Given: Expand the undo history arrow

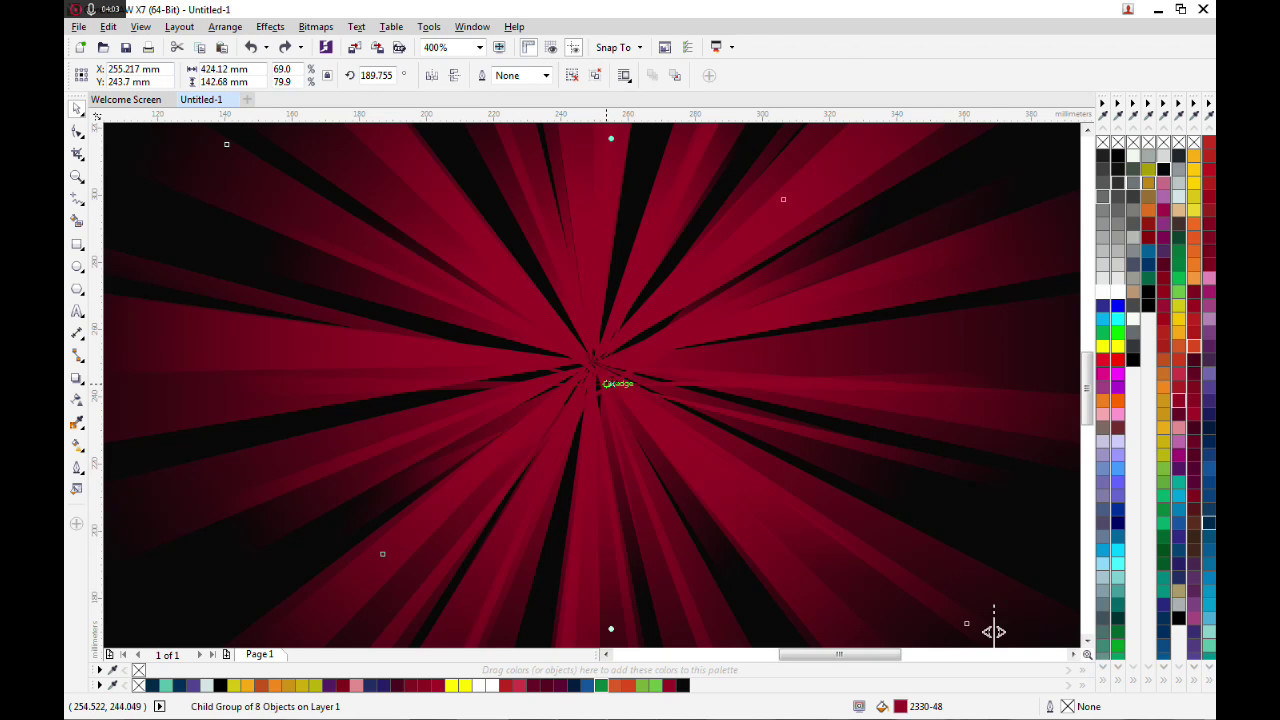Looking at the screenshot, I should click(266, 47).
